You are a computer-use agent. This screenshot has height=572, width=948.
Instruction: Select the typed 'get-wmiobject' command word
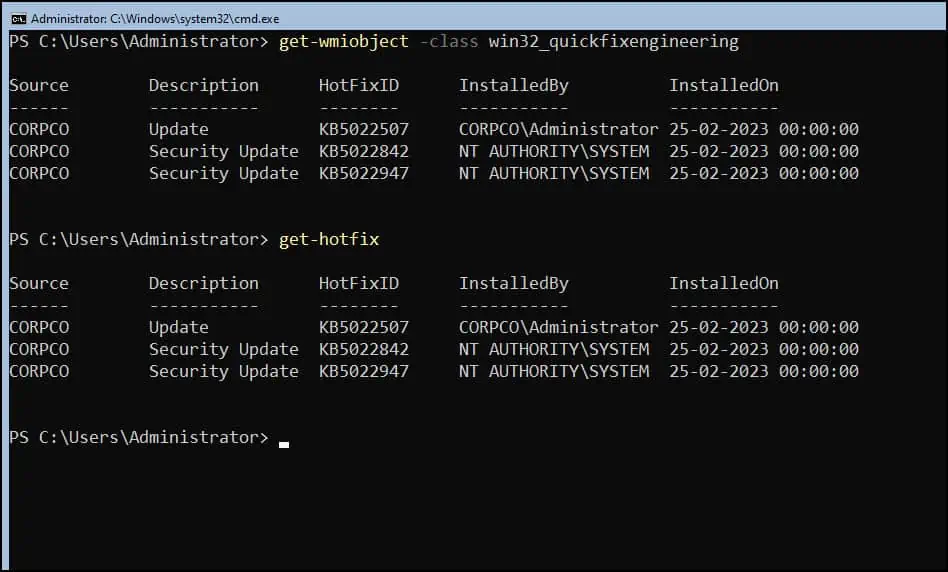pyautogui.click(x=343, y=42)
